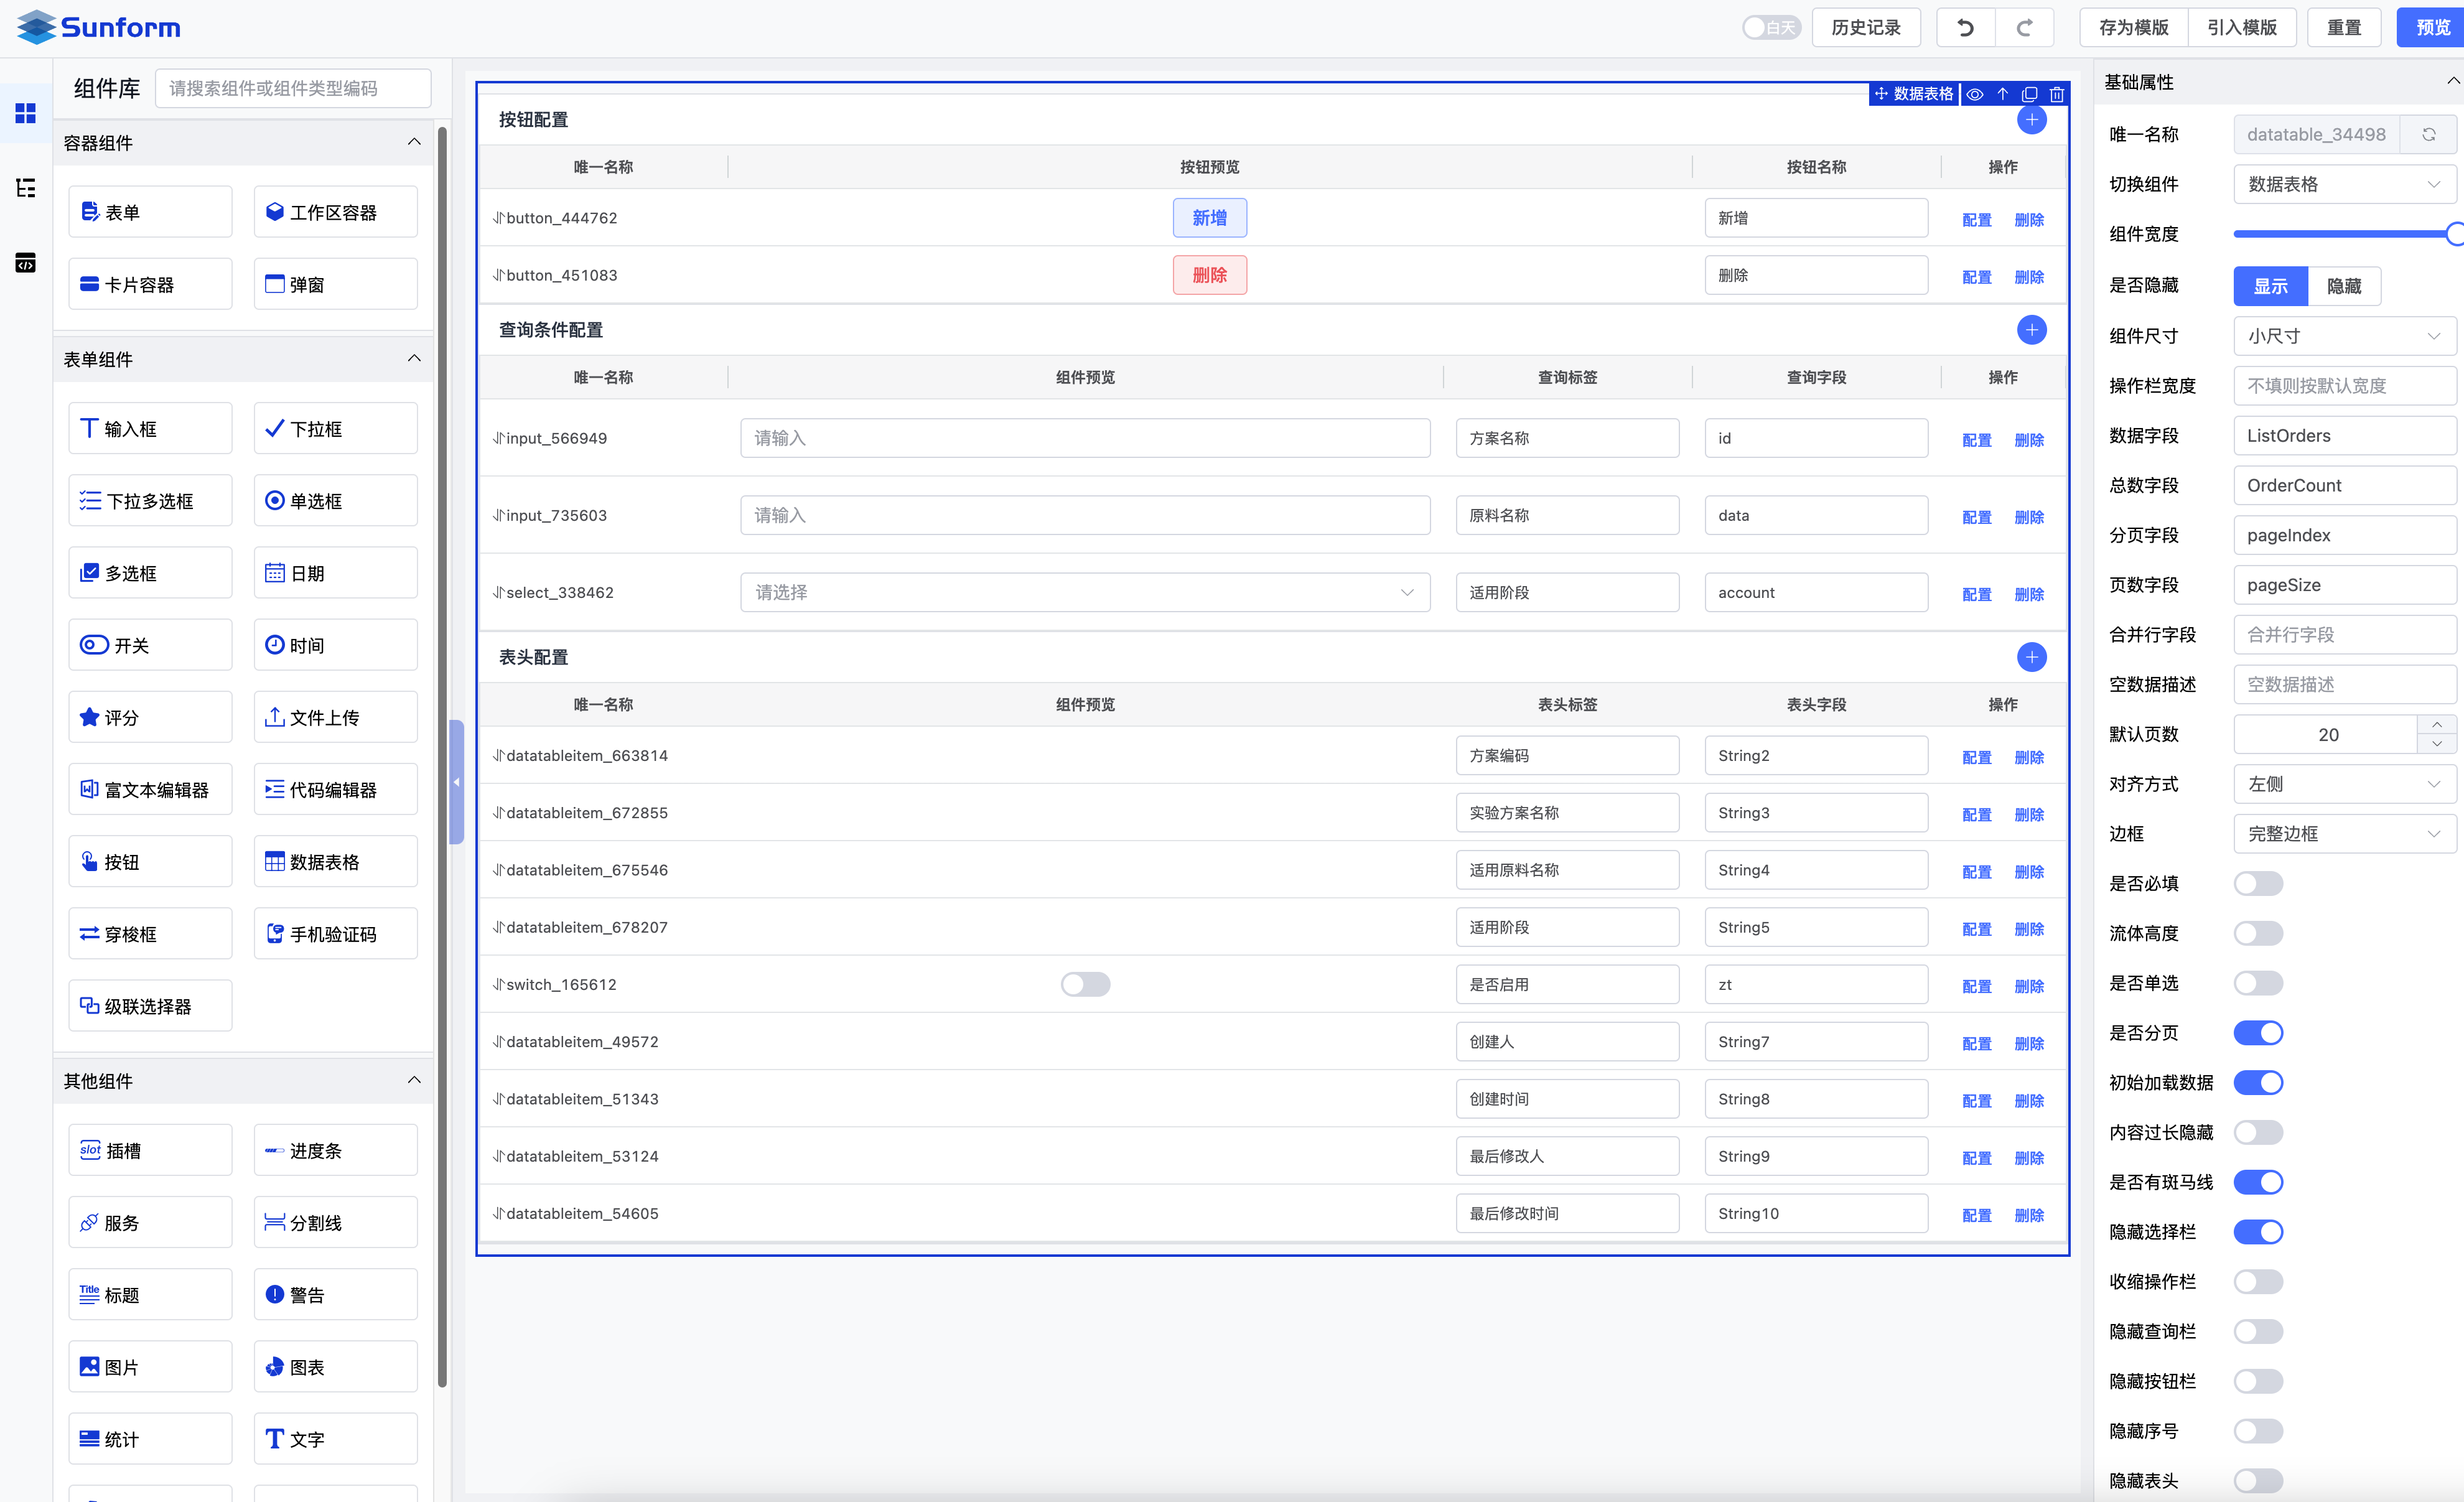Toggle the 是否单选 switch
This screenshot has height=1502, width=2464.
2258,983
